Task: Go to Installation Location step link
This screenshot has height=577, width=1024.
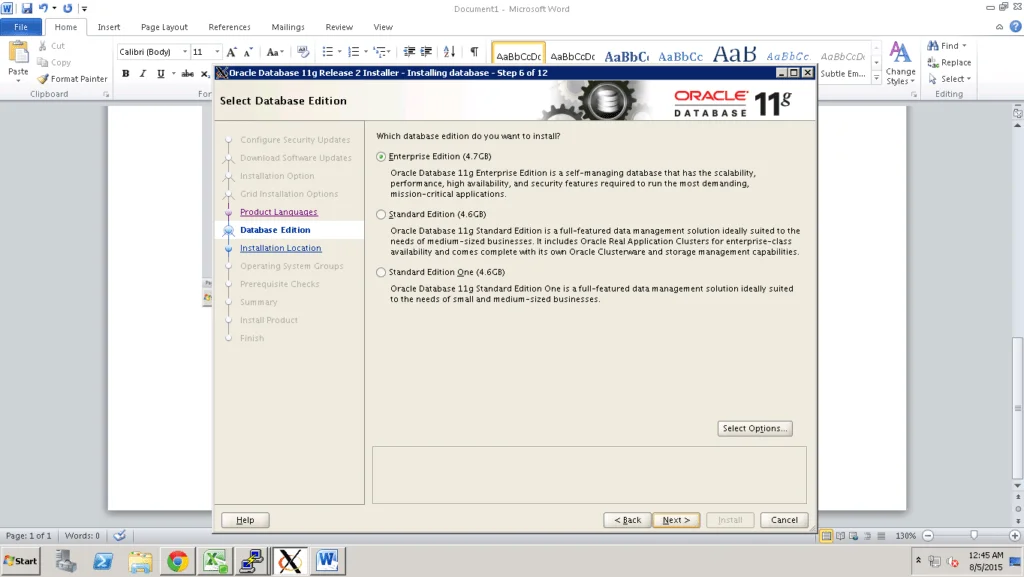Action: (x=280, y=248)
